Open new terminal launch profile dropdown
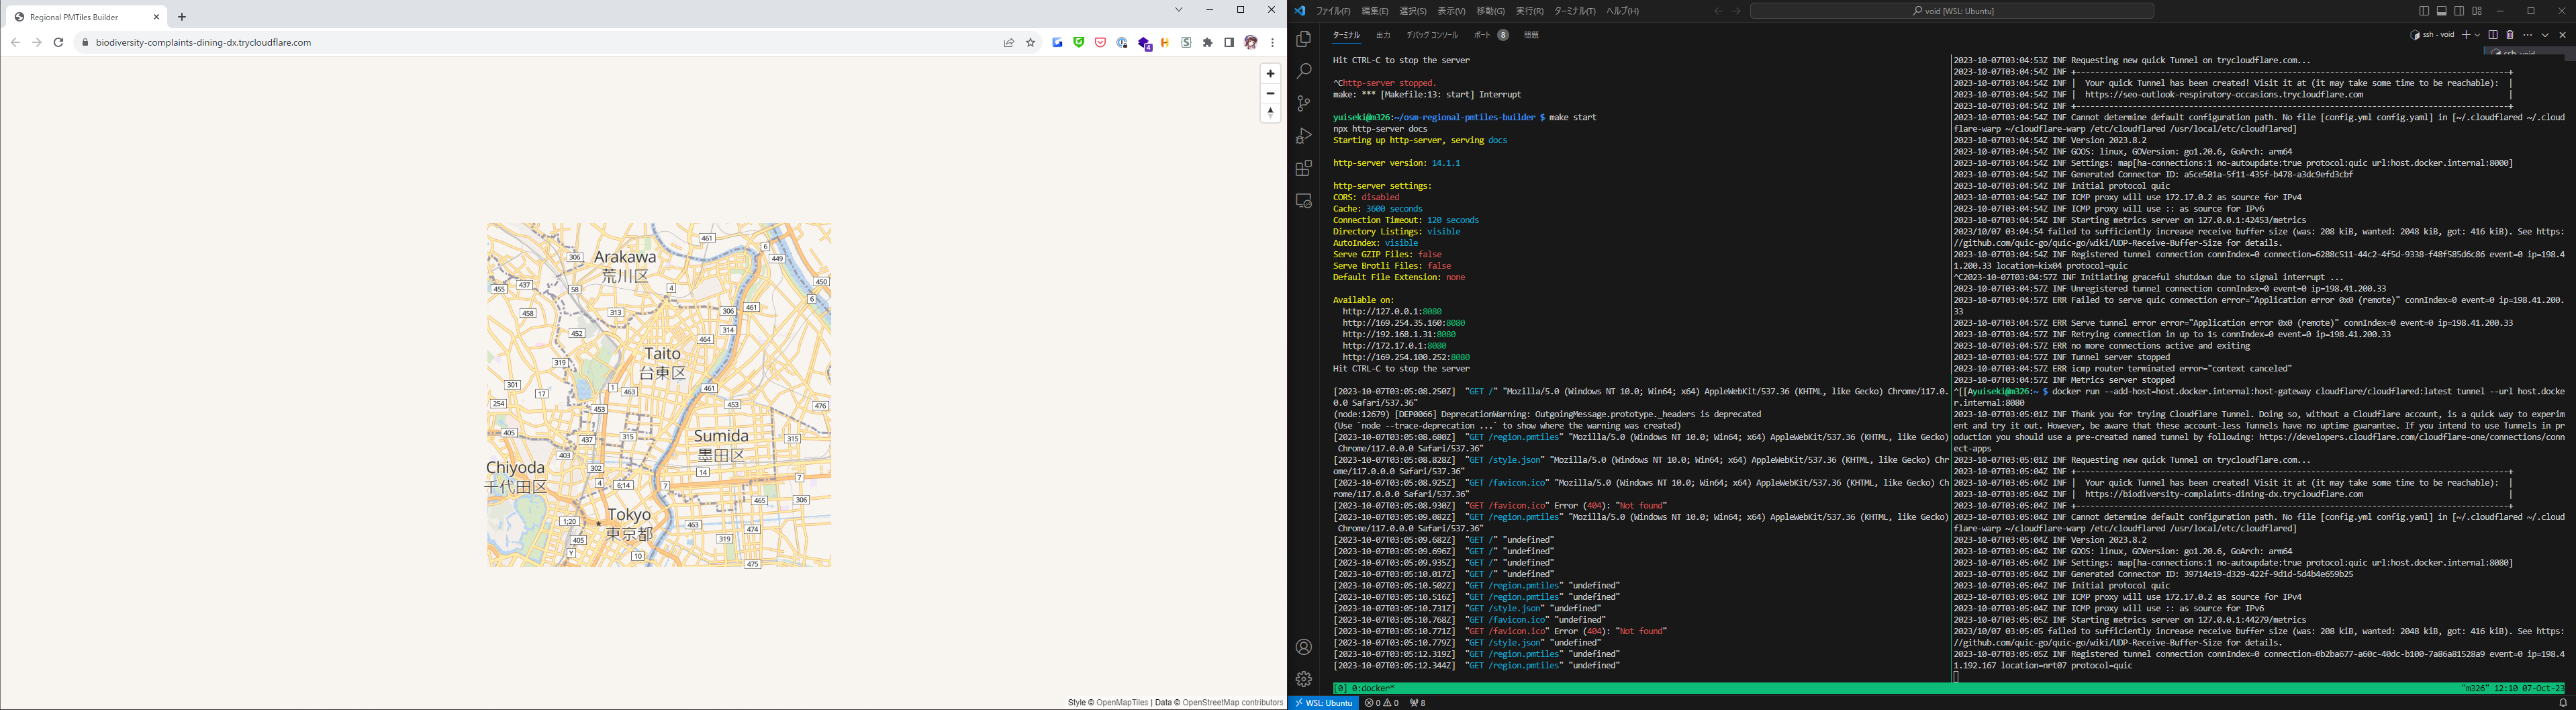This screenshot has width=2576, height=710. click(2477, 35)
